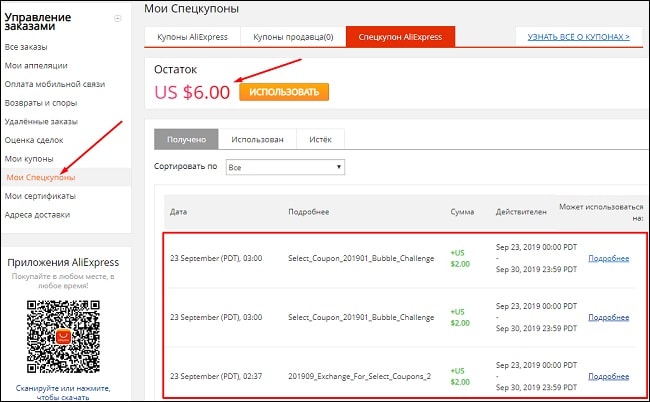This screenshot has height=402, width=650.
Task: Select the 201909_Exchange_For_Select_Coupons_2 text
Action: click(x=359, y=376)
